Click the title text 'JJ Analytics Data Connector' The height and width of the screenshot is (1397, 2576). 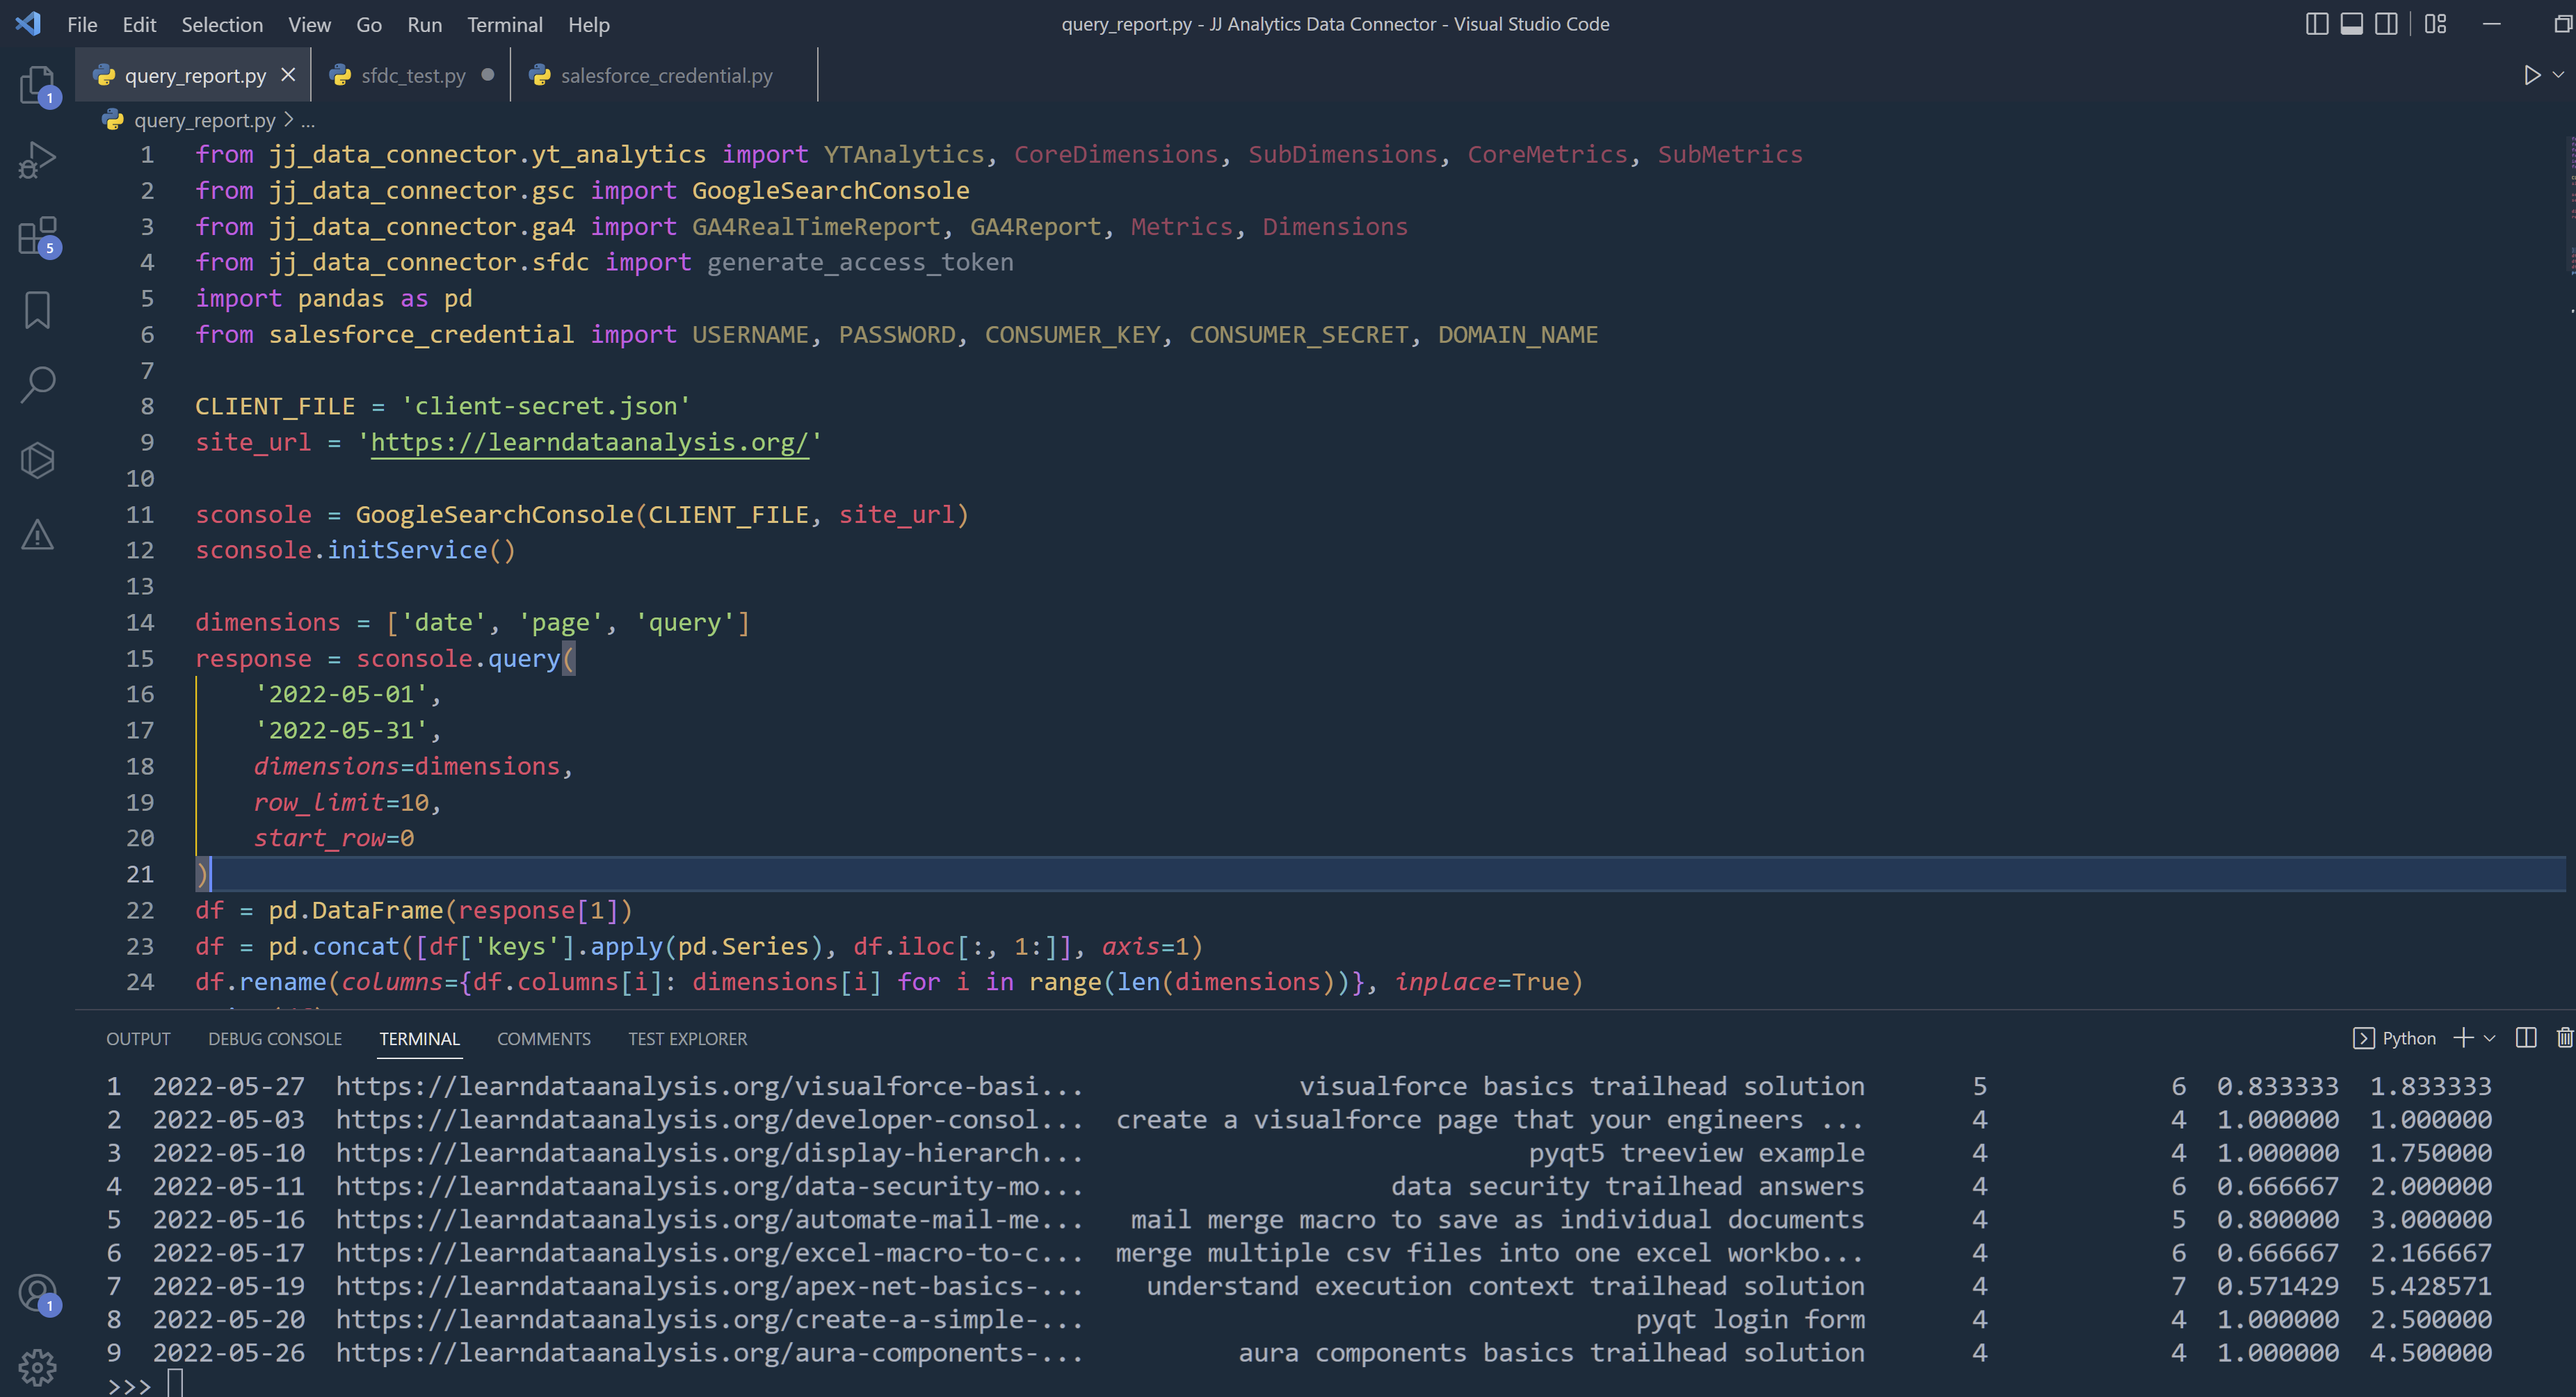click(1322, 24)
